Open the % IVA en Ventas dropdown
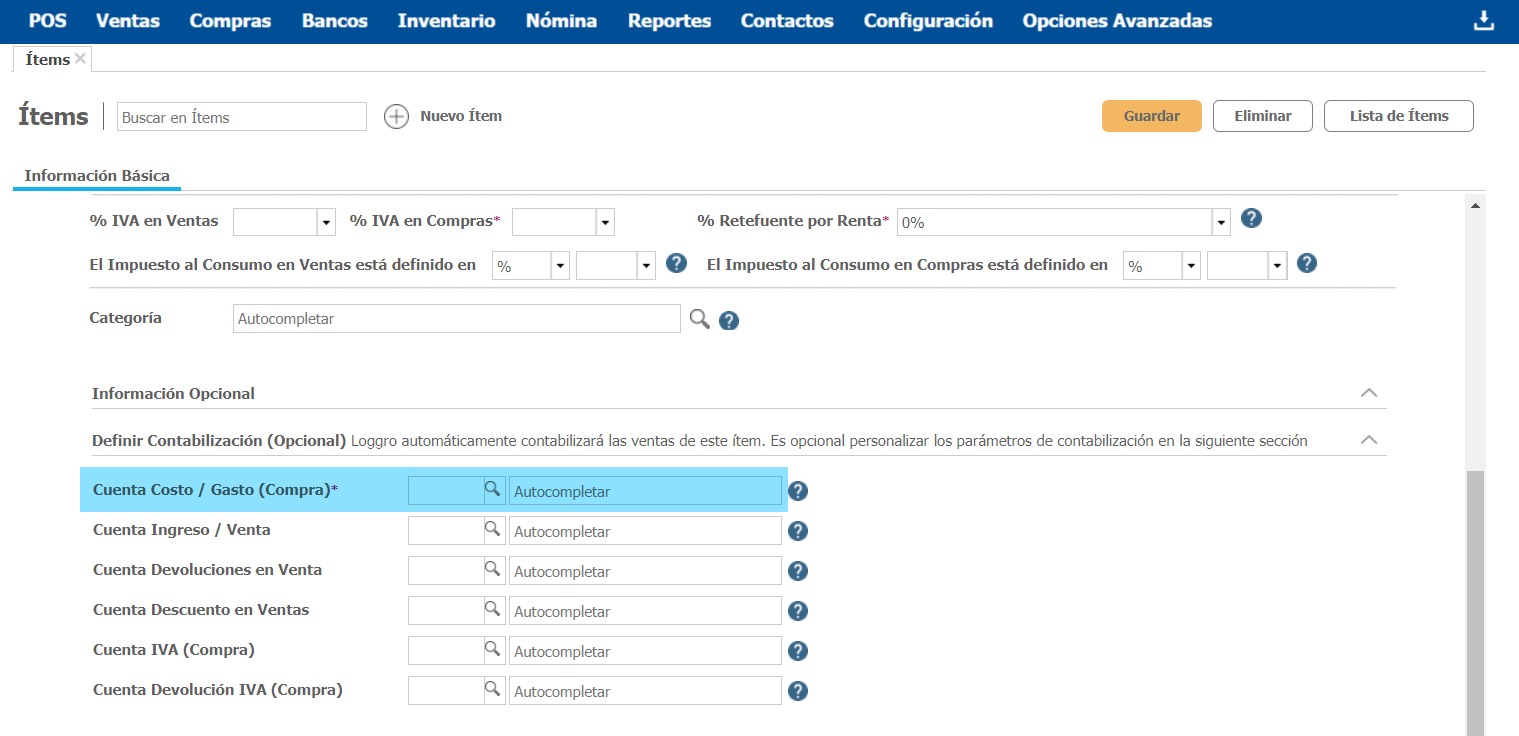The height and width of the screenshot is (736, 1519). pyautogui.click(x=326, y=223)
